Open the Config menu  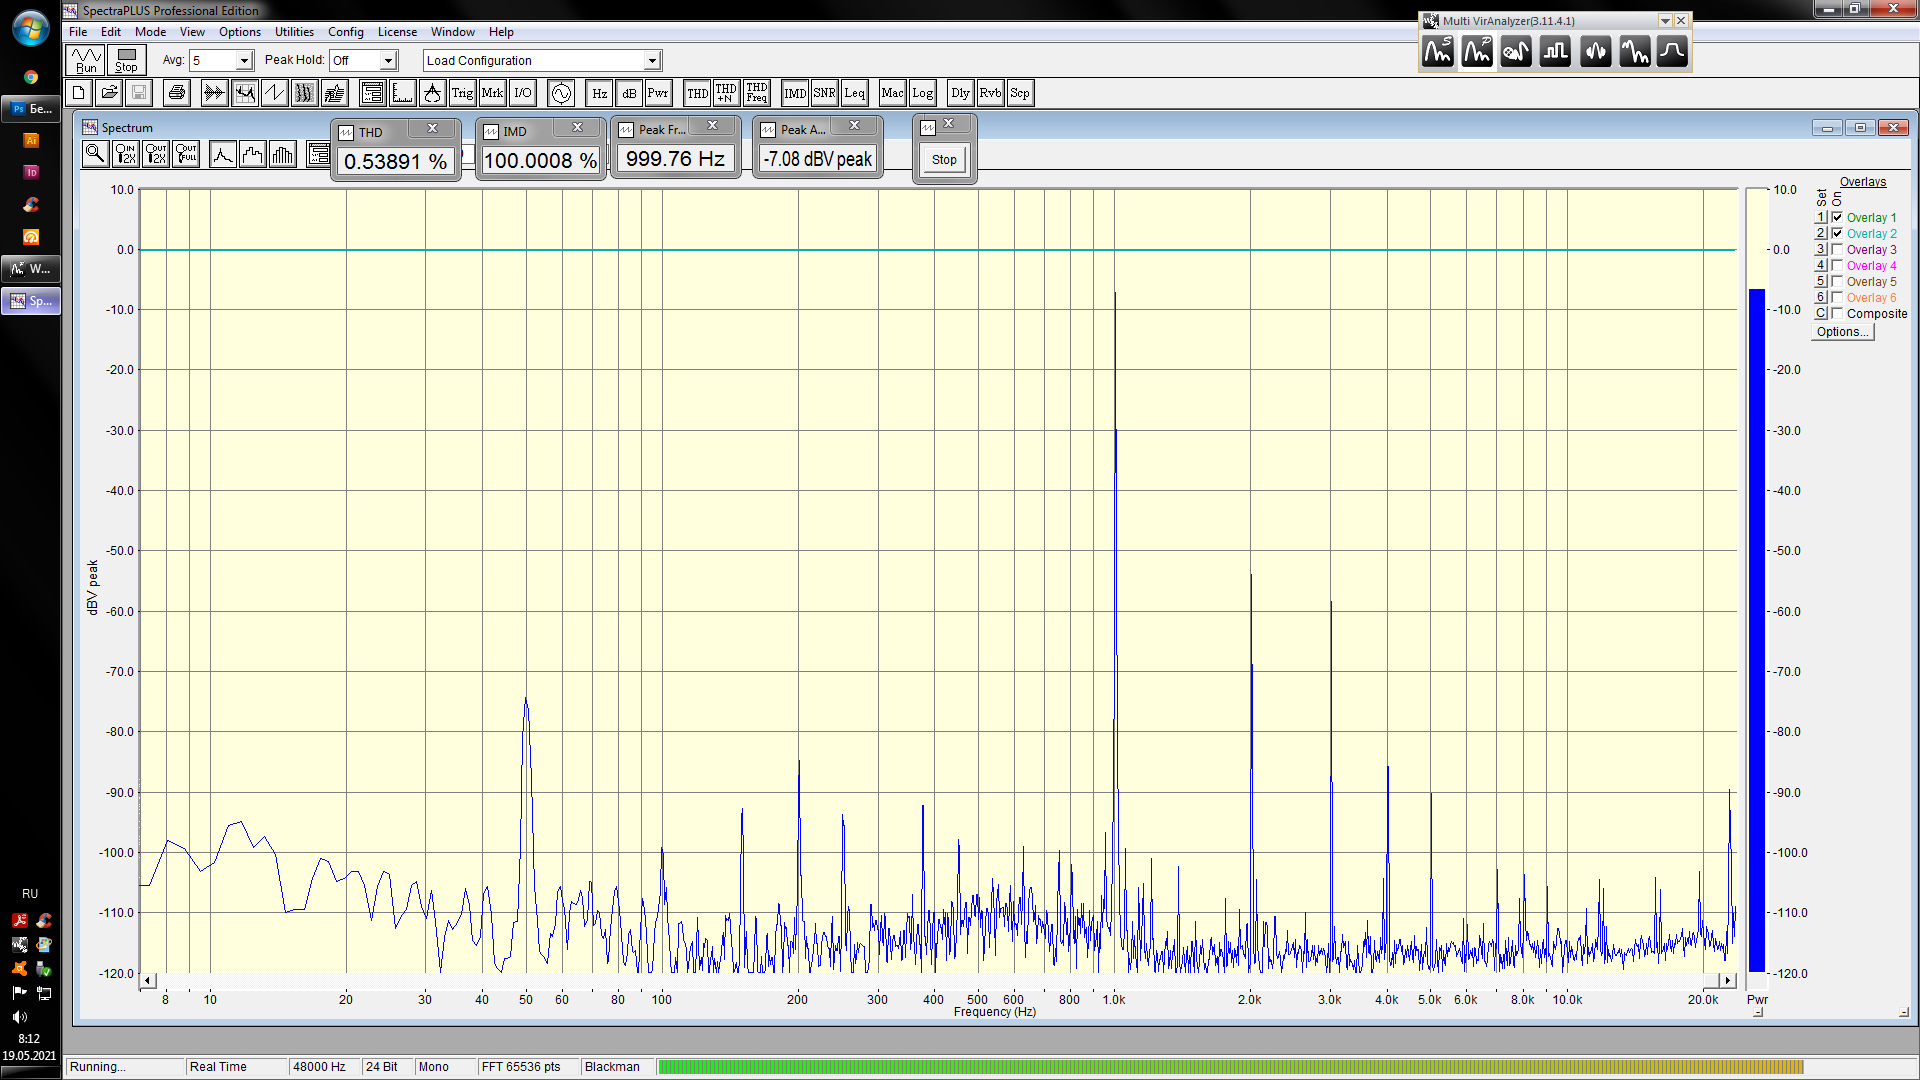(345, 32)
